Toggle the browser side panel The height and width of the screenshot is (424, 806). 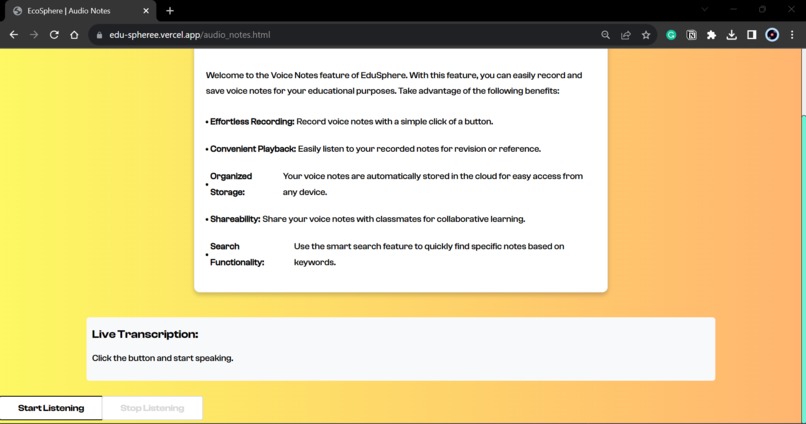pyautogui.click(x=752, y=35)
